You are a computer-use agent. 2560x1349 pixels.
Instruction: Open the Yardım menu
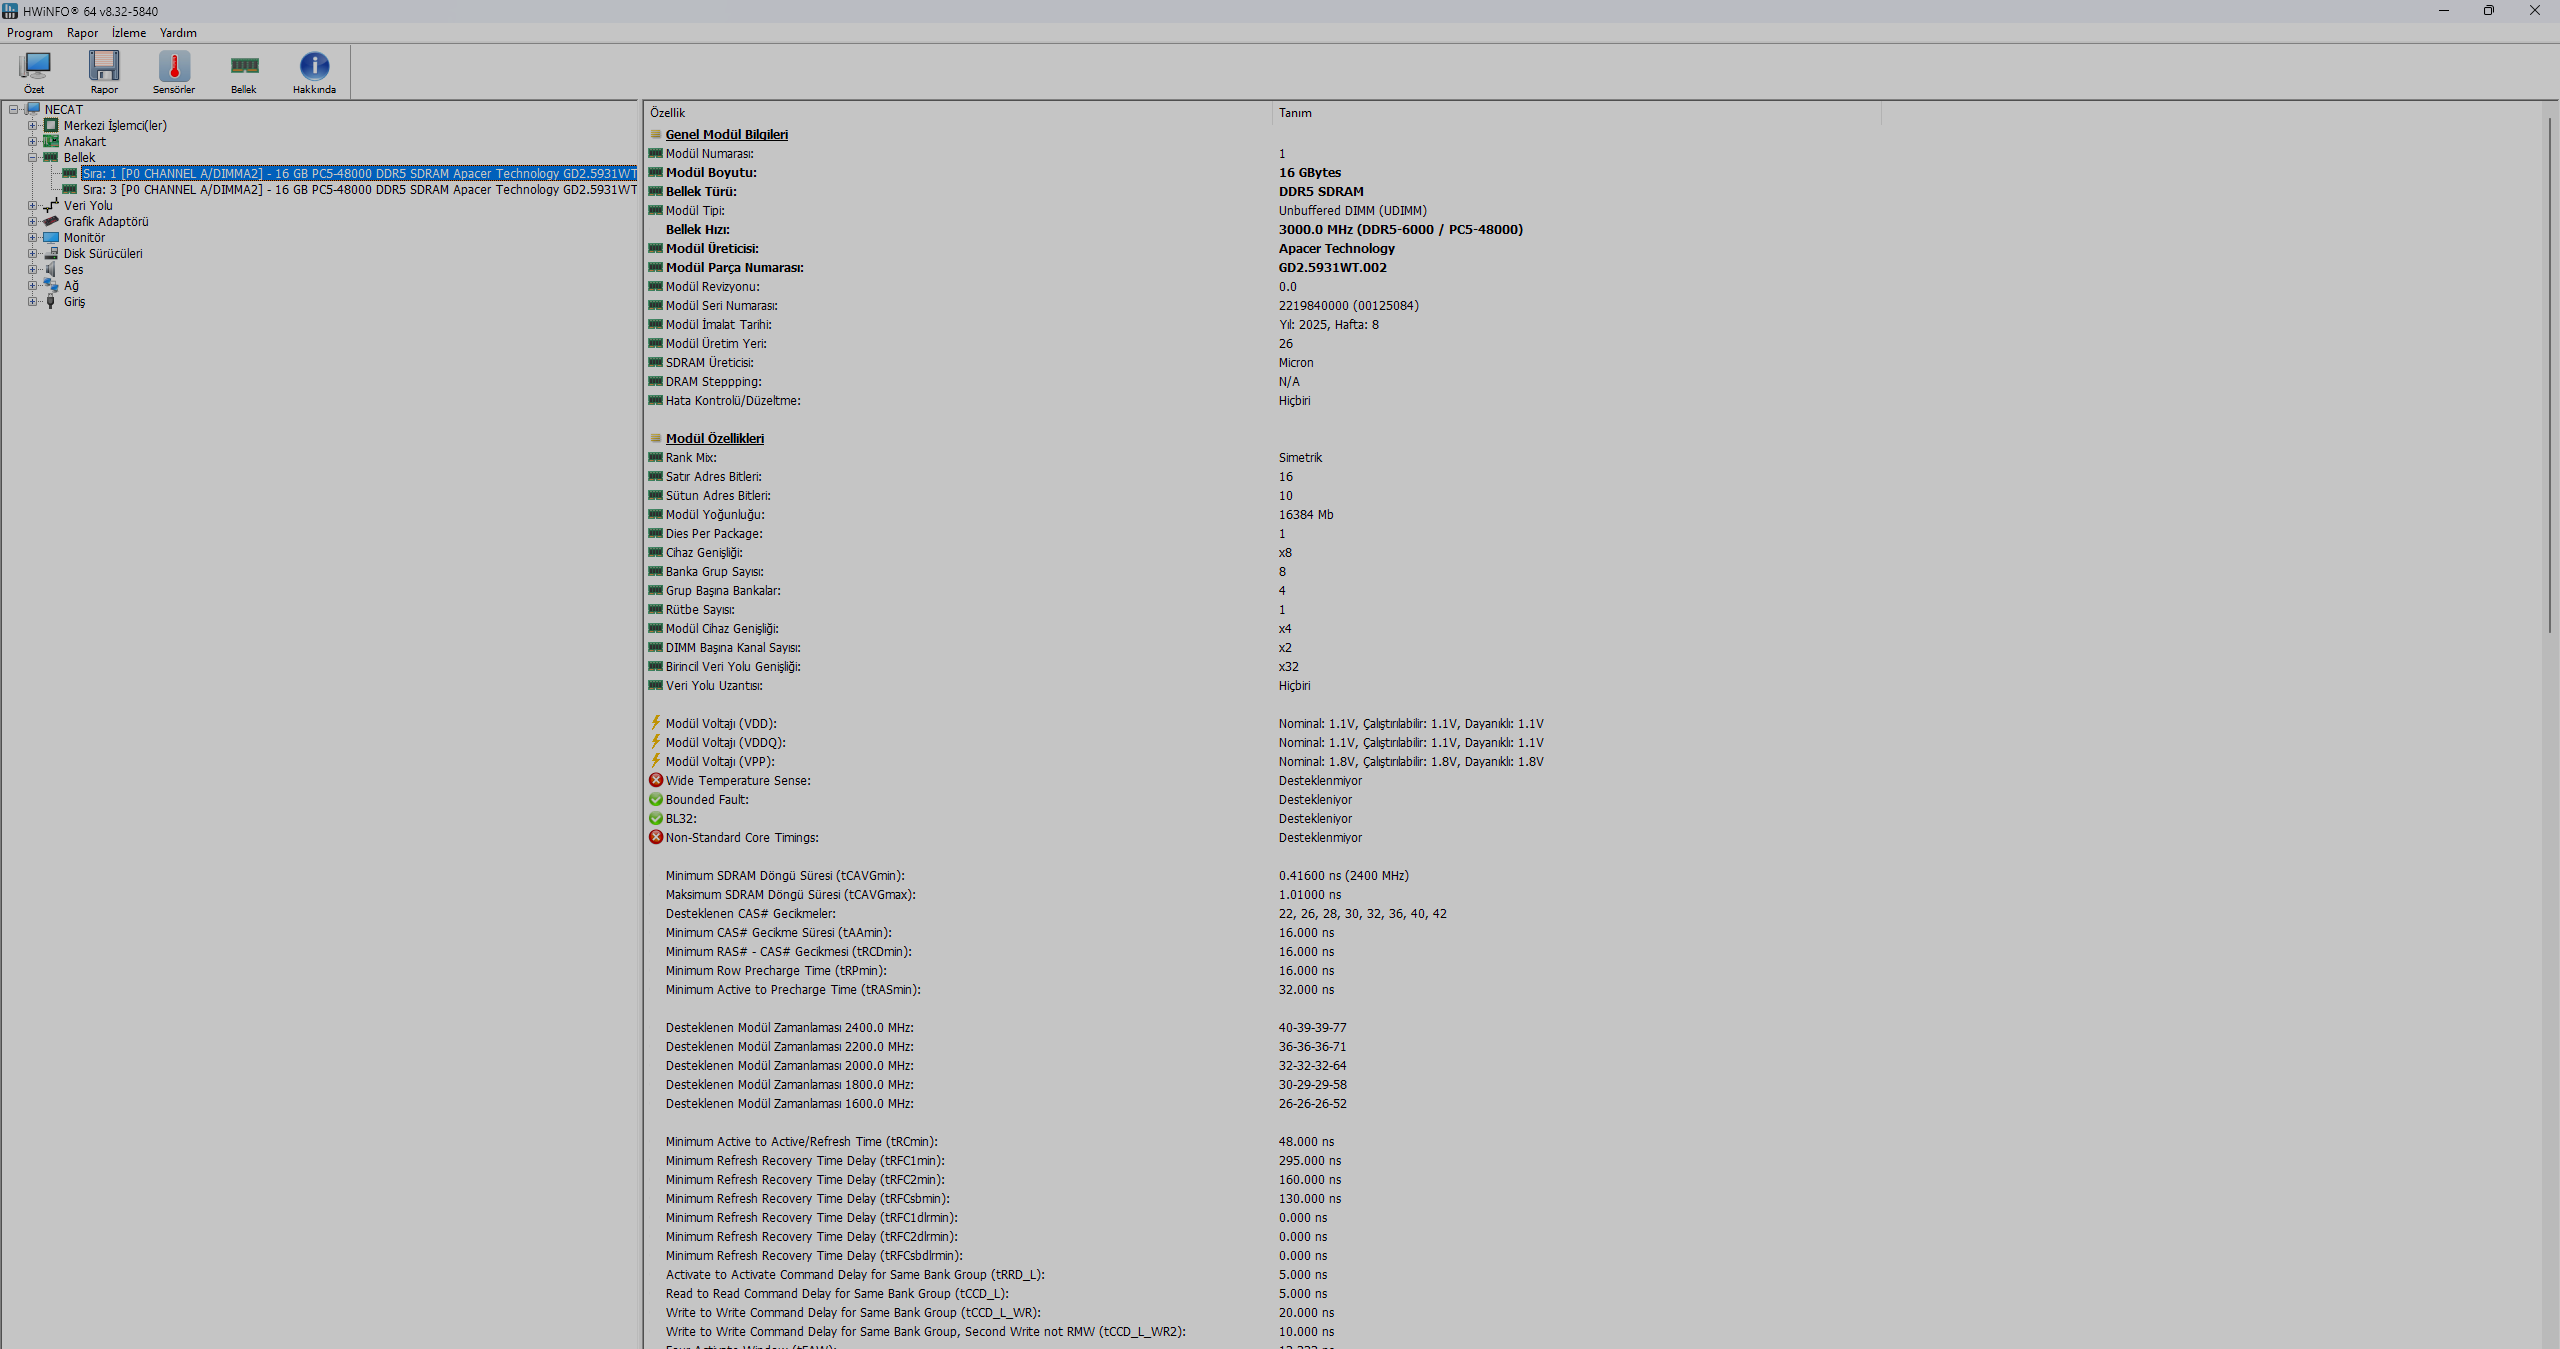178,33
